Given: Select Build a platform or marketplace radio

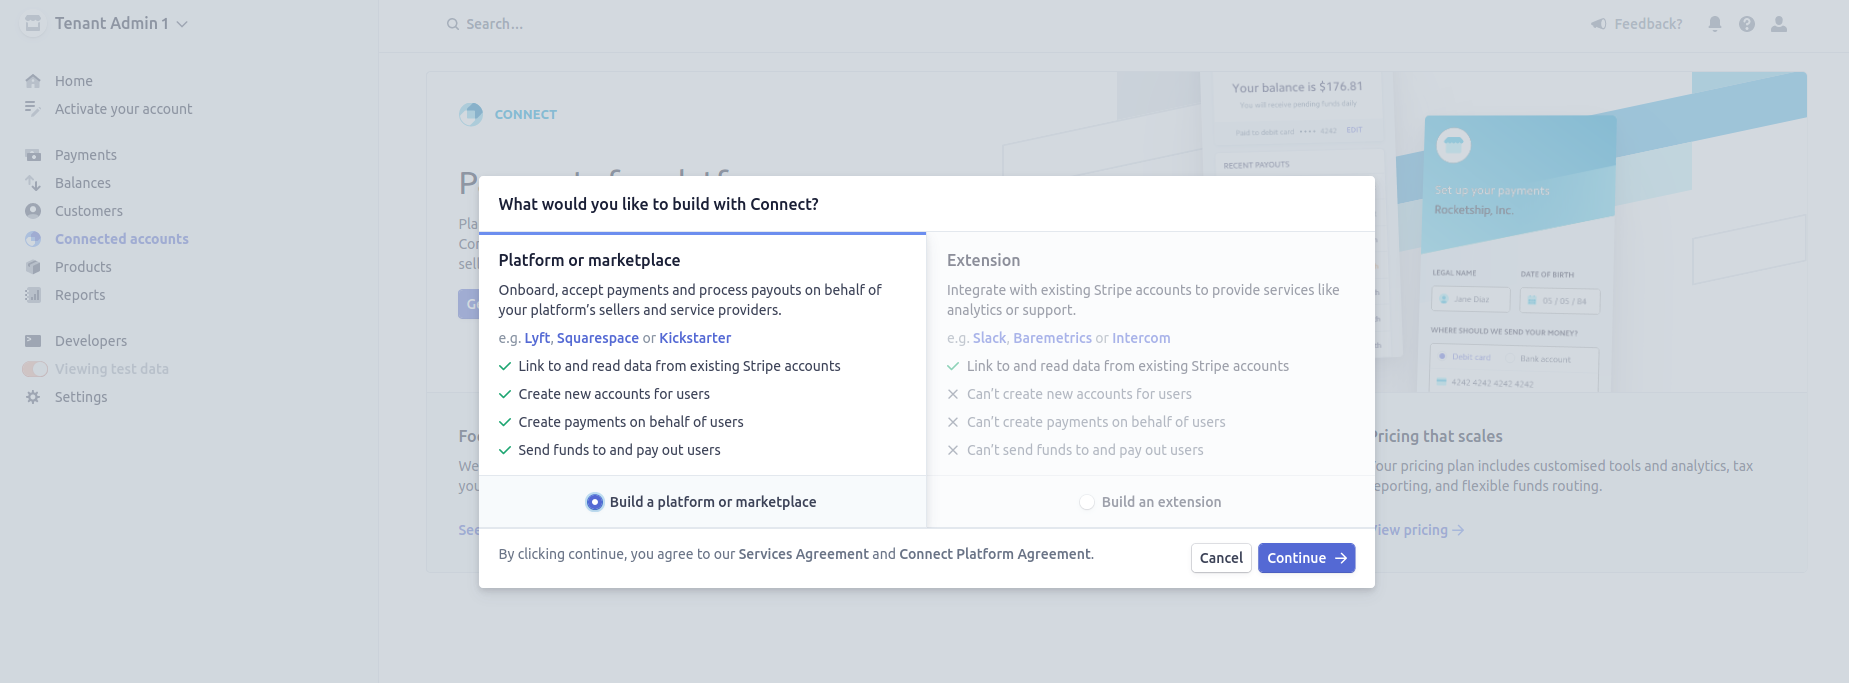Looking at the screenshot, I should click(x=595, y=502).
